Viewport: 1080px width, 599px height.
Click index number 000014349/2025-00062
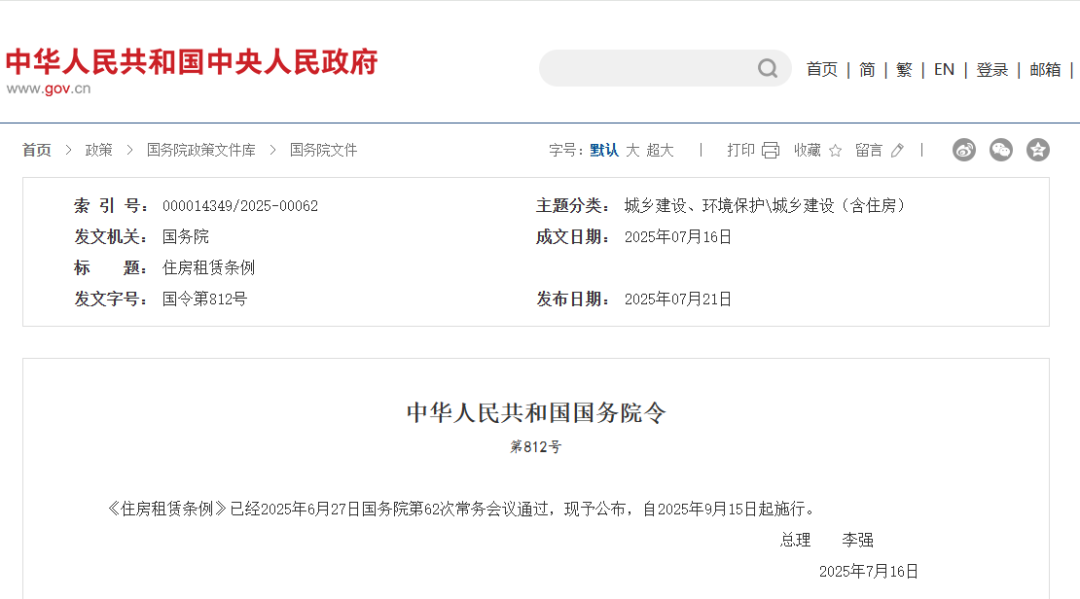[x=240, y=206]
